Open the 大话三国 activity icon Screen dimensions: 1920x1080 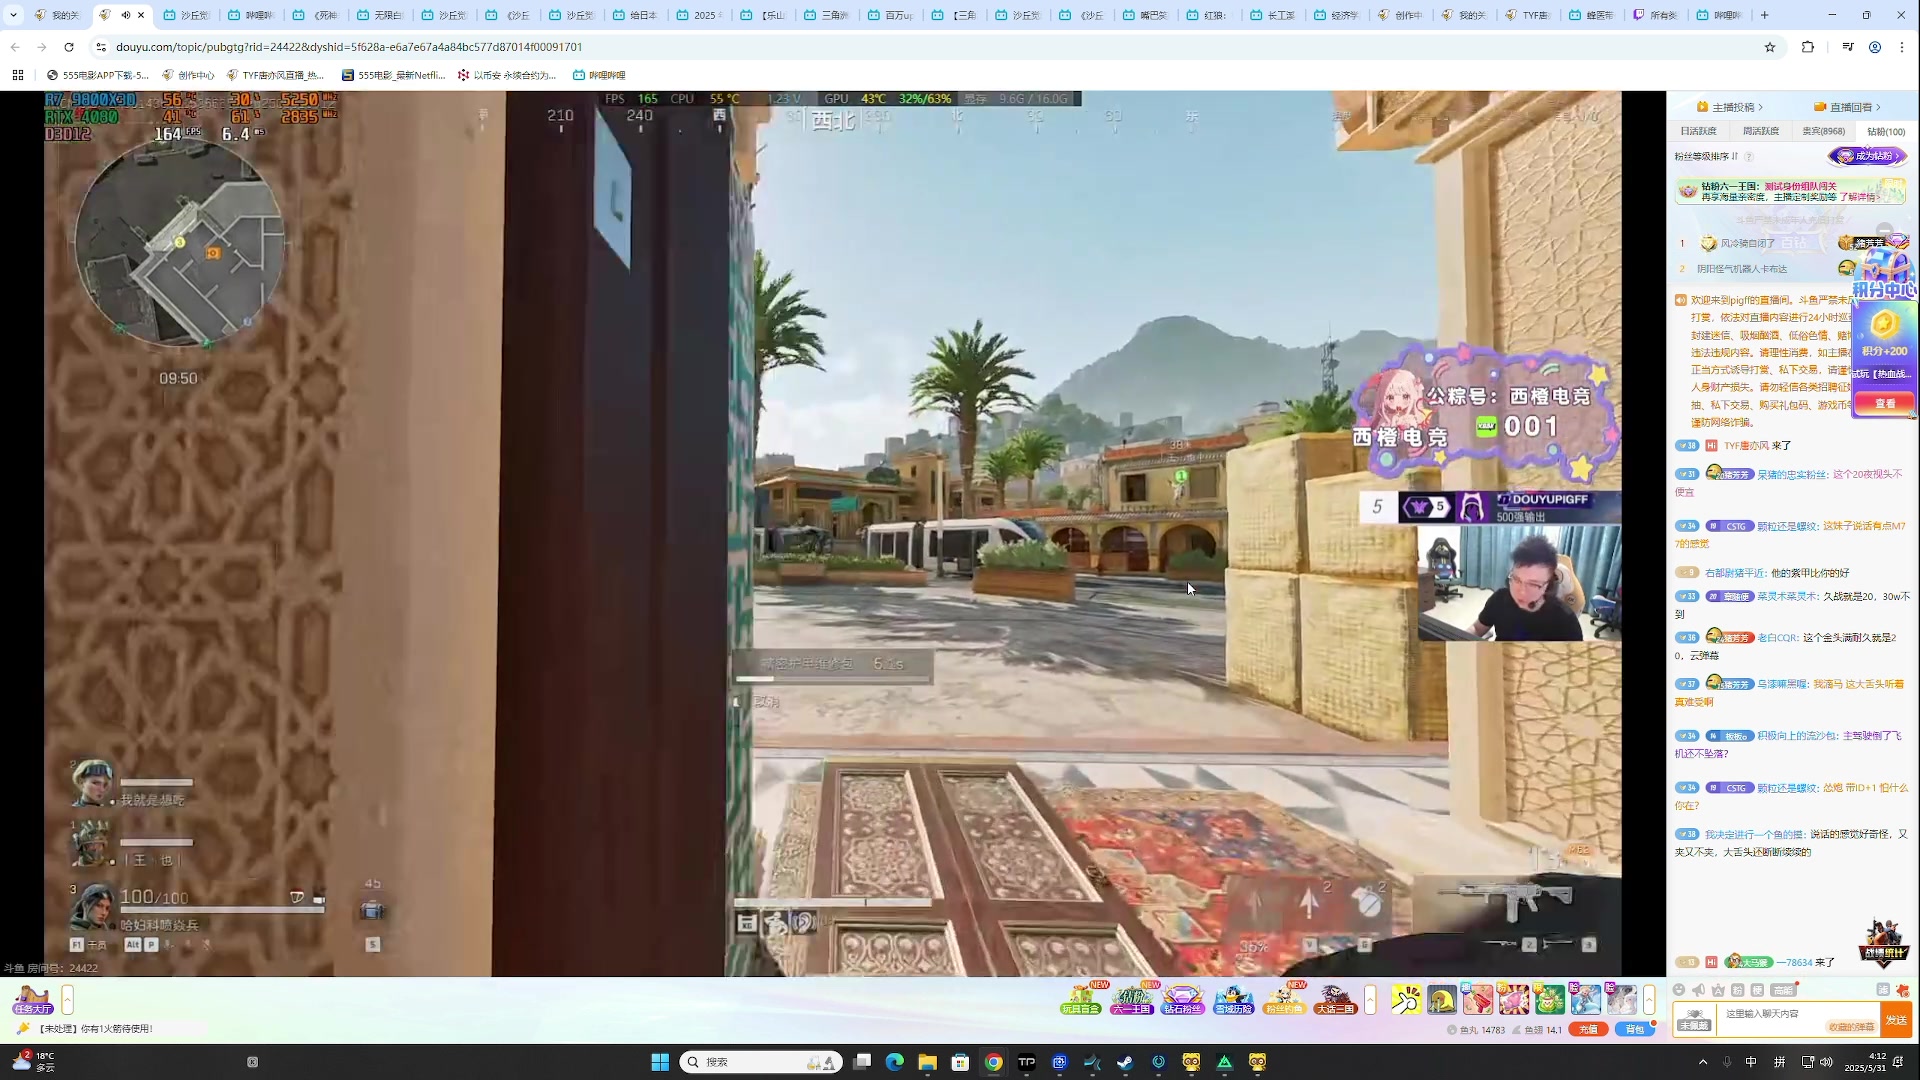click(x=1336, y=999)
